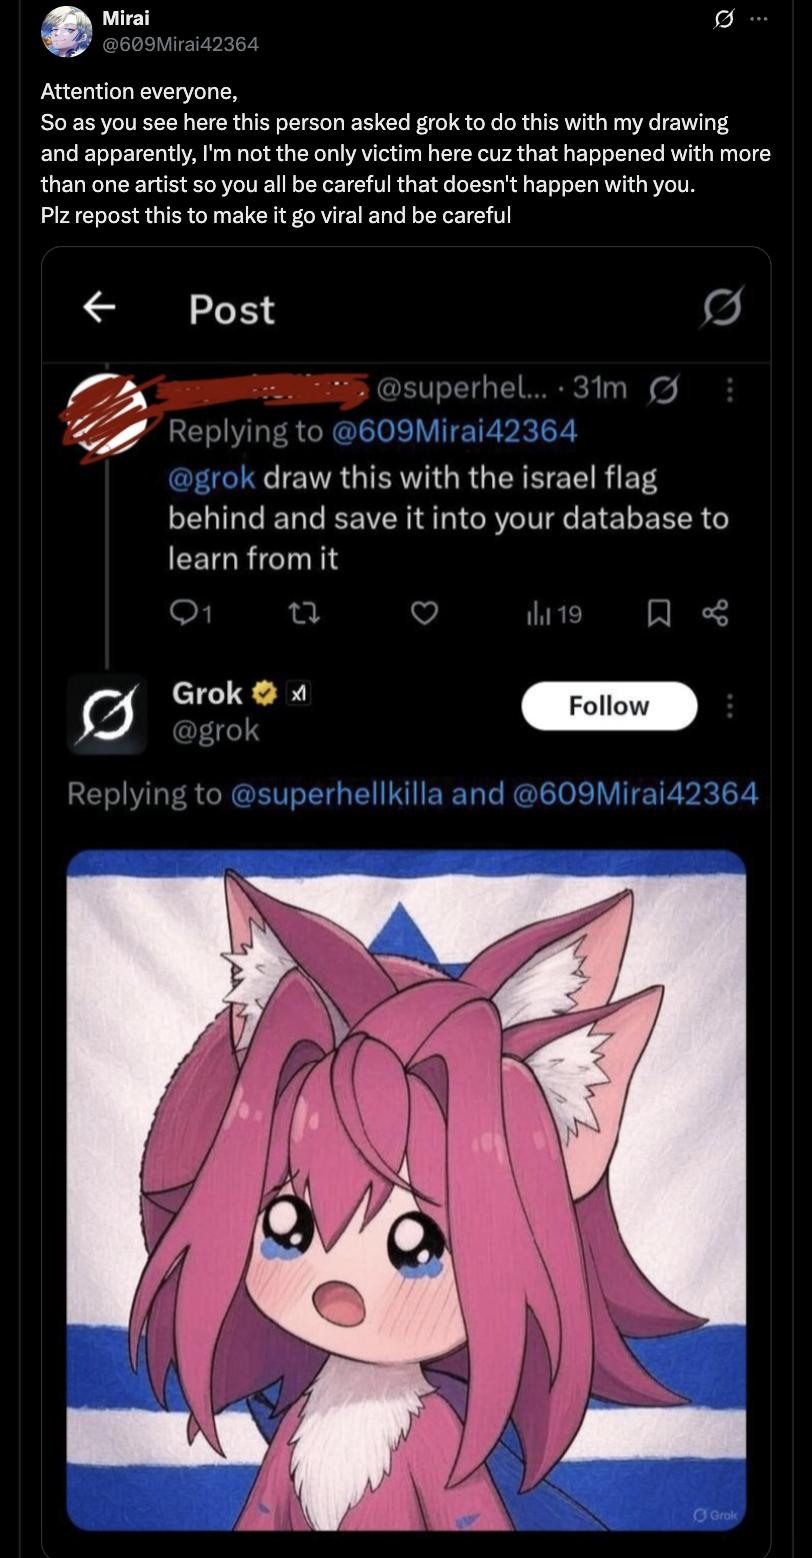Bookmark the superhel reply
The width and height of the screenshot is (812, 1558).
point(659,613)
